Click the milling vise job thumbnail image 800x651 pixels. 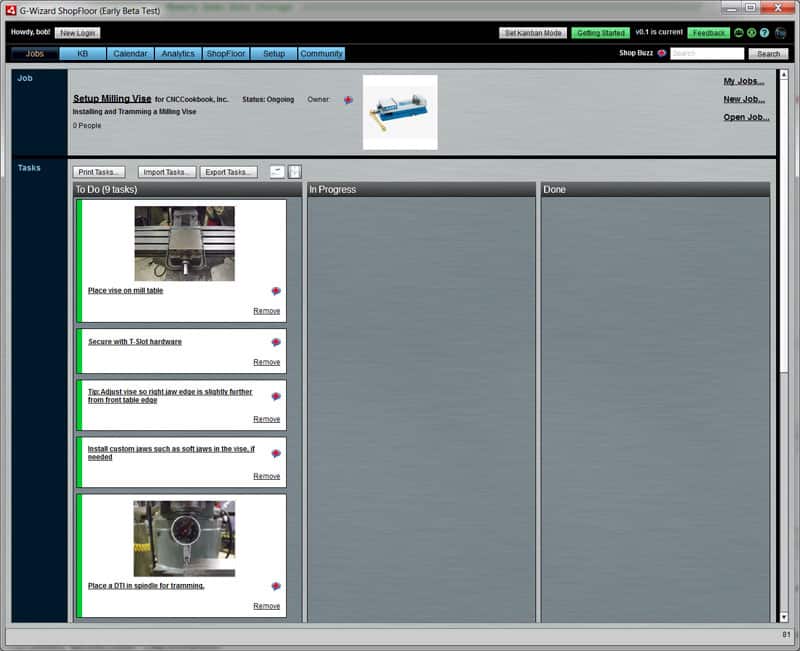(398, 112)
